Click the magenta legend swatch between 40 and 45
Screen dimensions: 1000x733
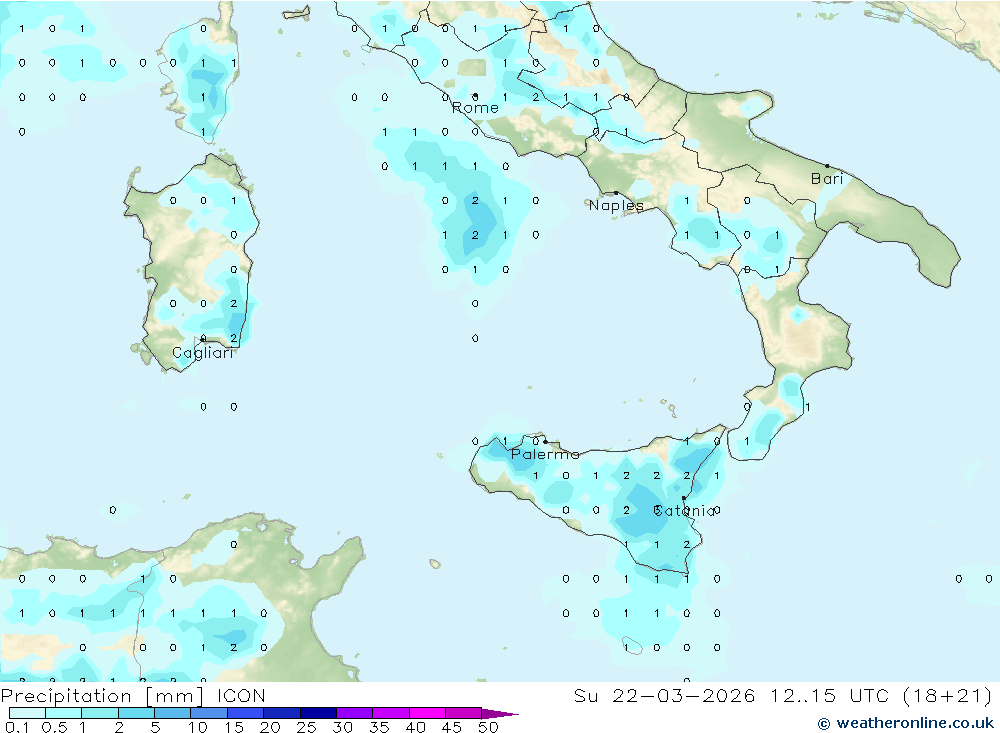point(427,713)
